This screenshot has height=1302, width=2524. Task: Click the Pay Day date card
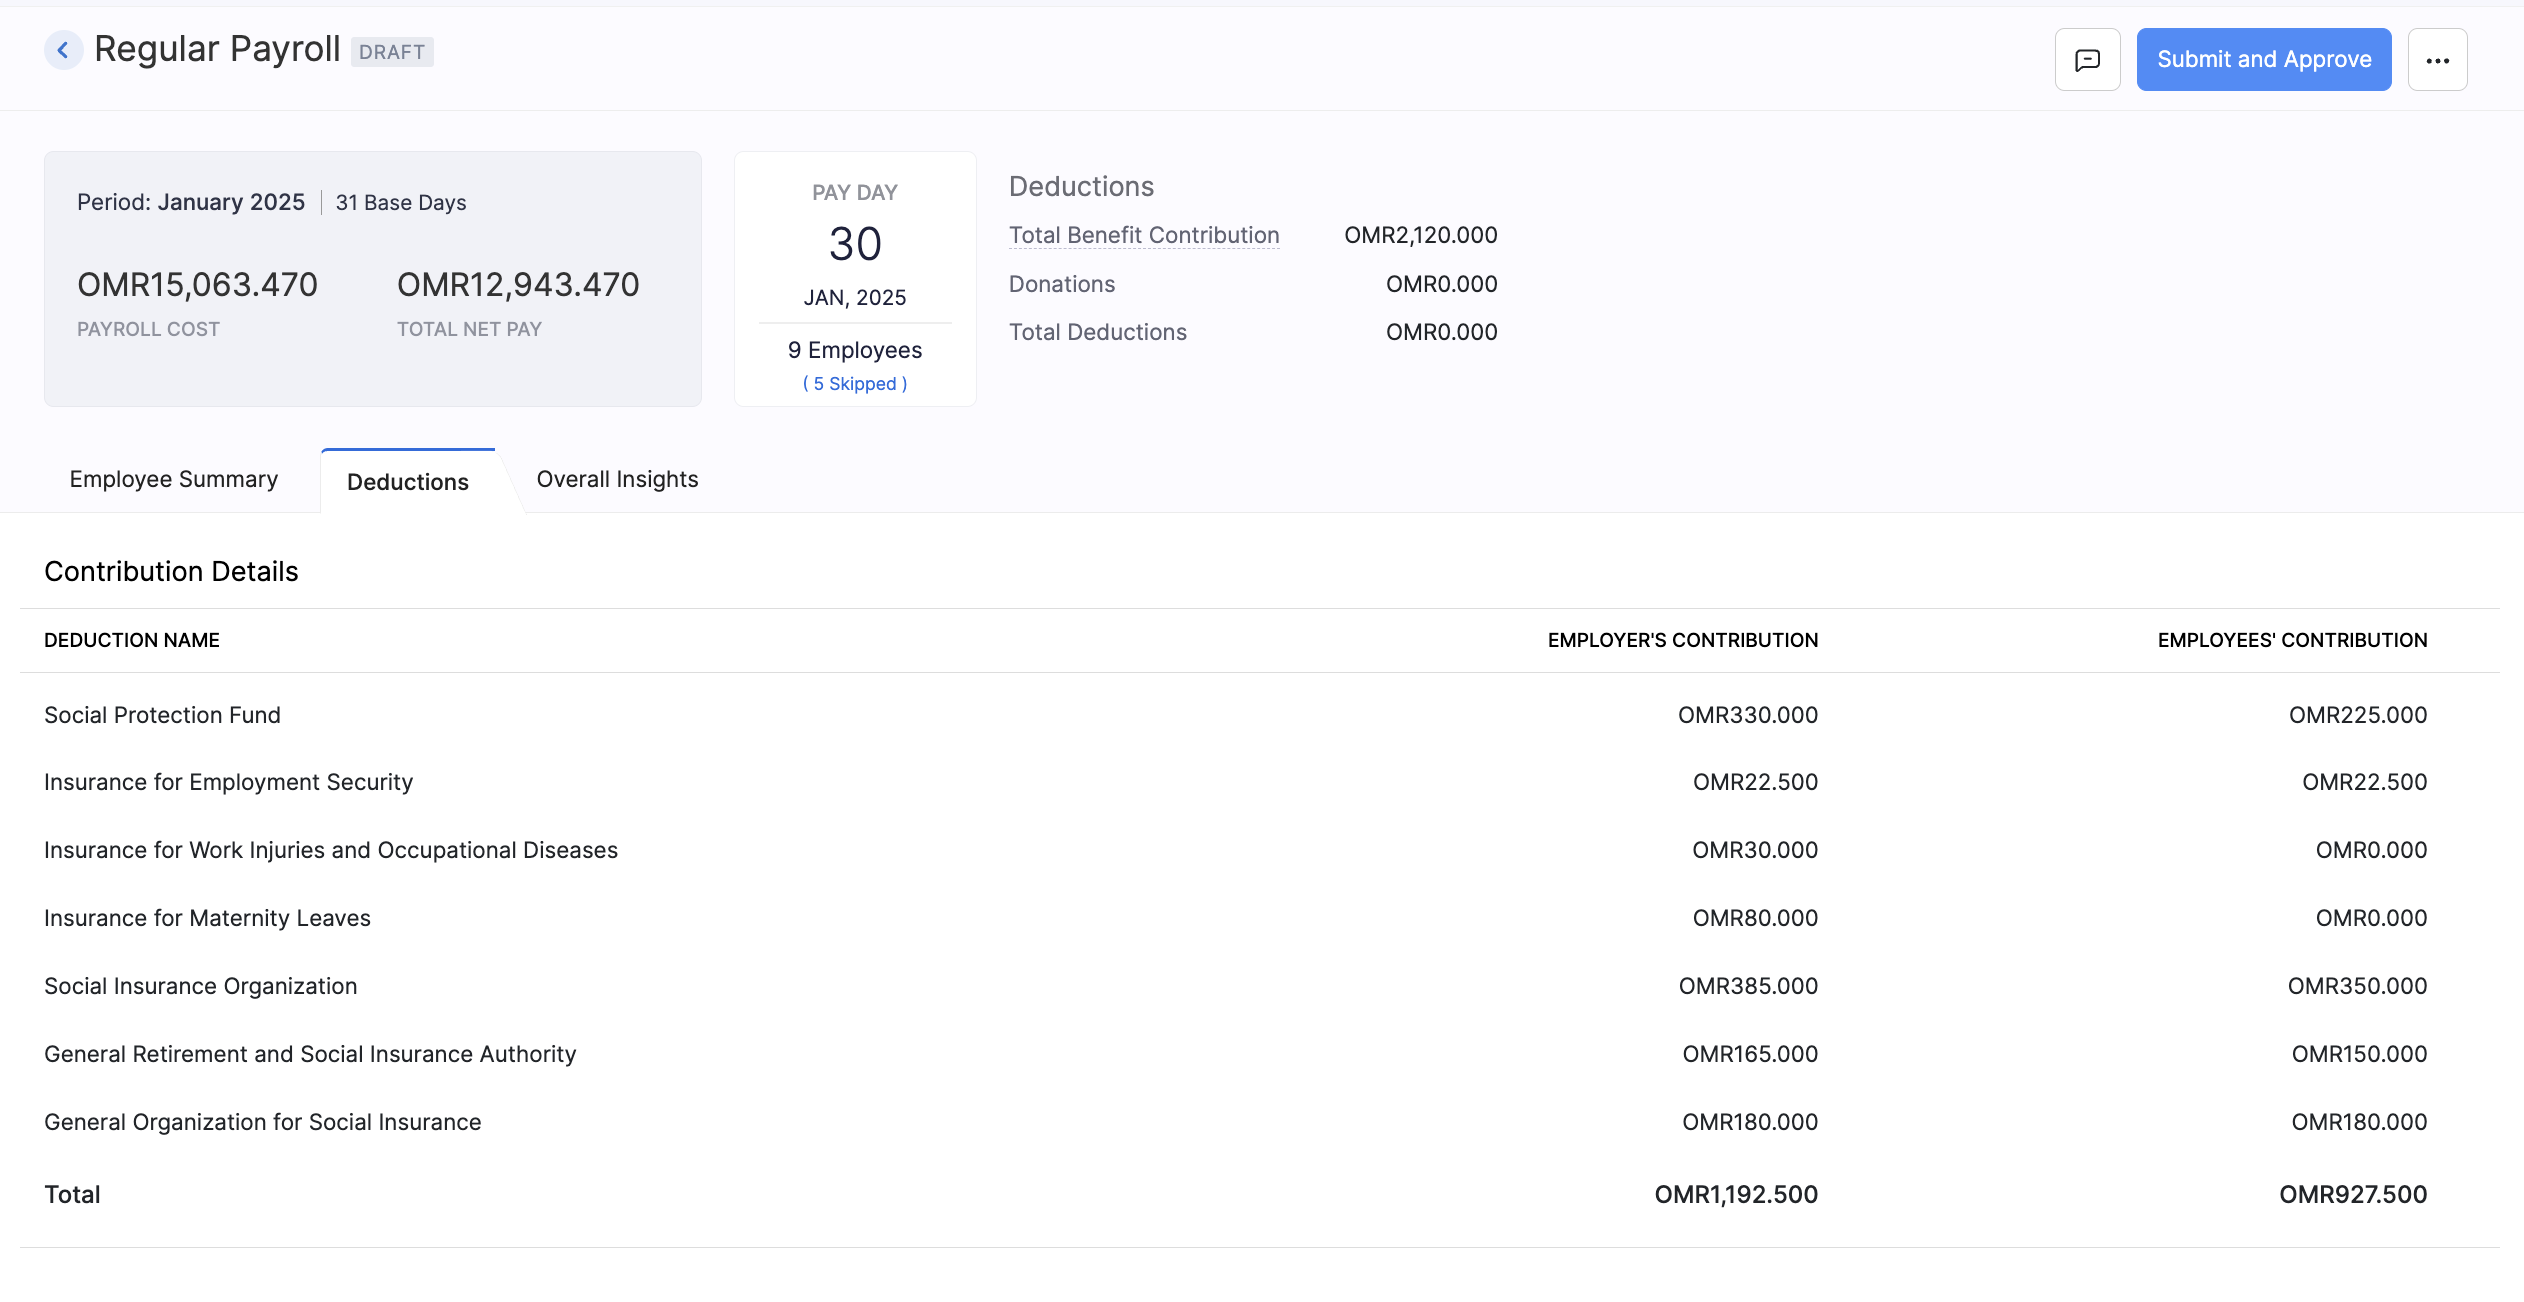click(x=854, y=243)
